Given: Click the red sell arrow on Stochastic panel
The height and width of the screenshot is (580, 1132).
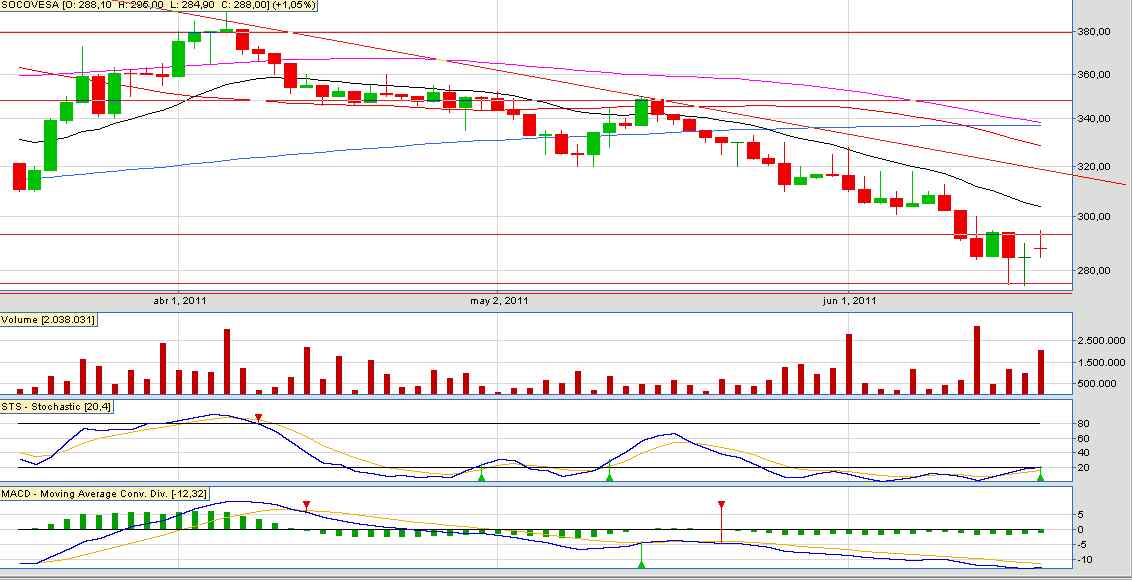Looking at the screenshot, I should tap(258, 417).
